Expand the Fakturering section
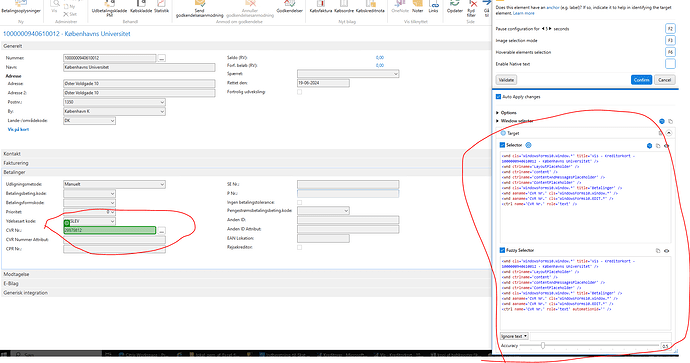 pyautogui.click(x=246, y=163)
